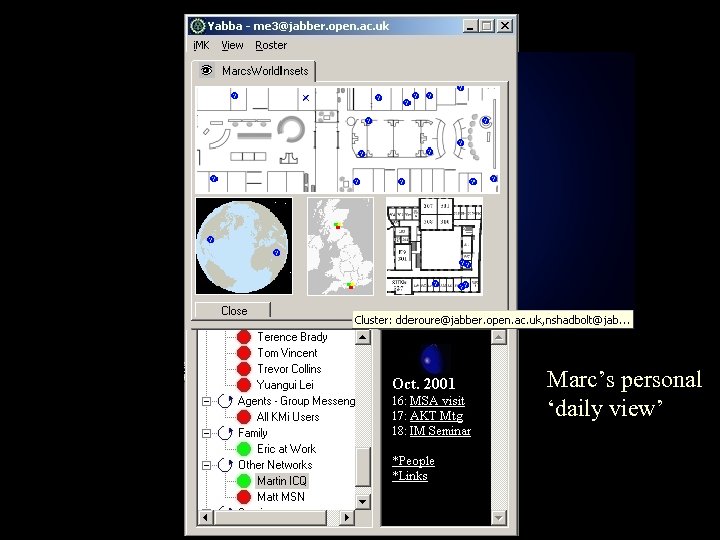
Task: Open the Roster menu
Action: click(271, 45)
